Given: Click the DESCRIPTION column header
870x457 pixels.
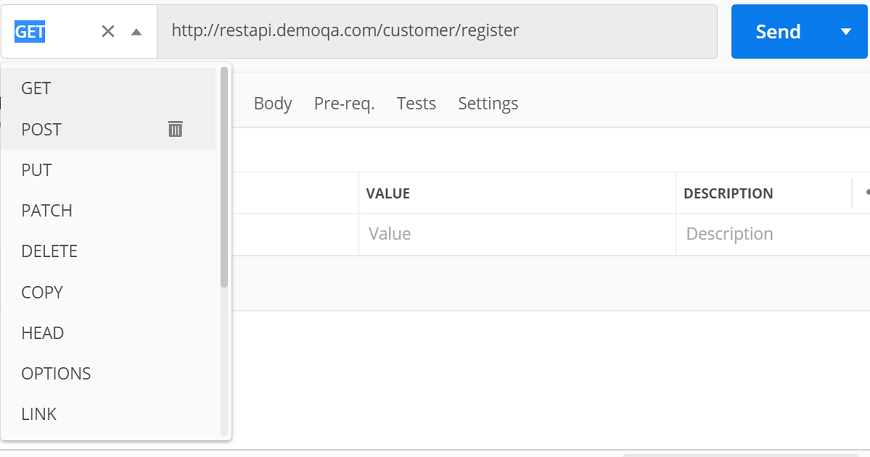Looking at the screenshot, I should [728, 194].
